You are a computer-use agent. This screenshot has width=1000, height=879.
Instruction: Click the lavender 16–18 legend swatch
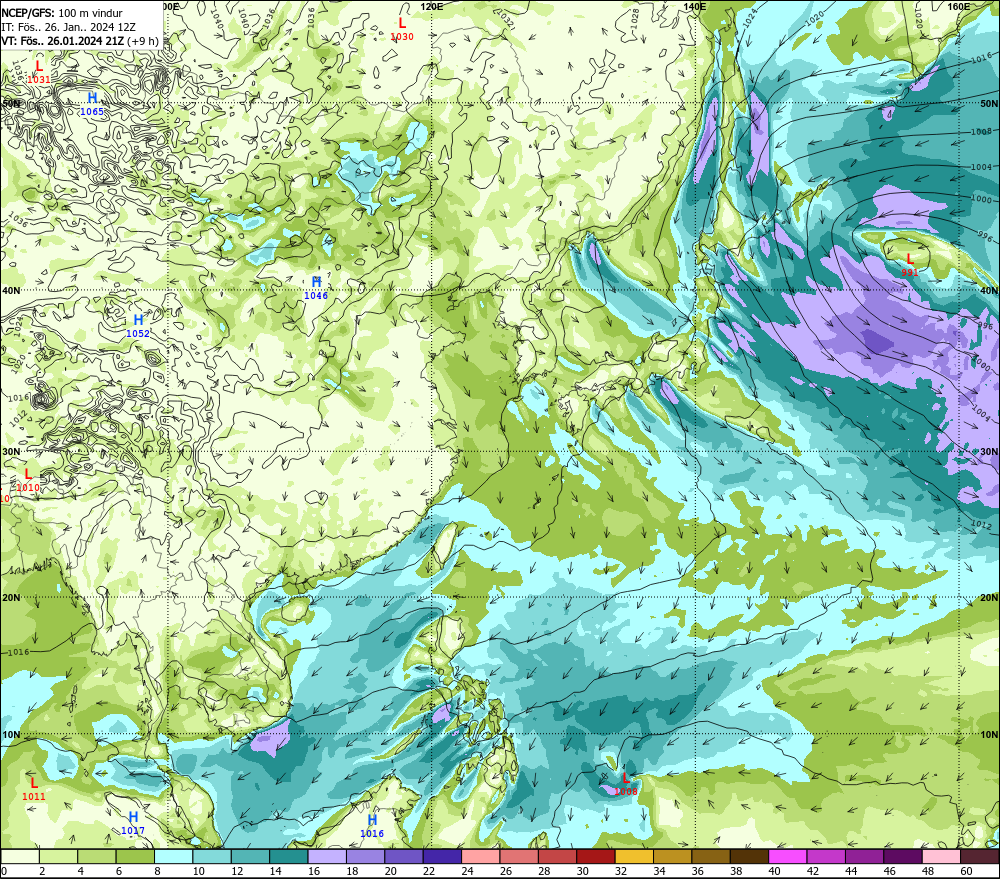327,856
